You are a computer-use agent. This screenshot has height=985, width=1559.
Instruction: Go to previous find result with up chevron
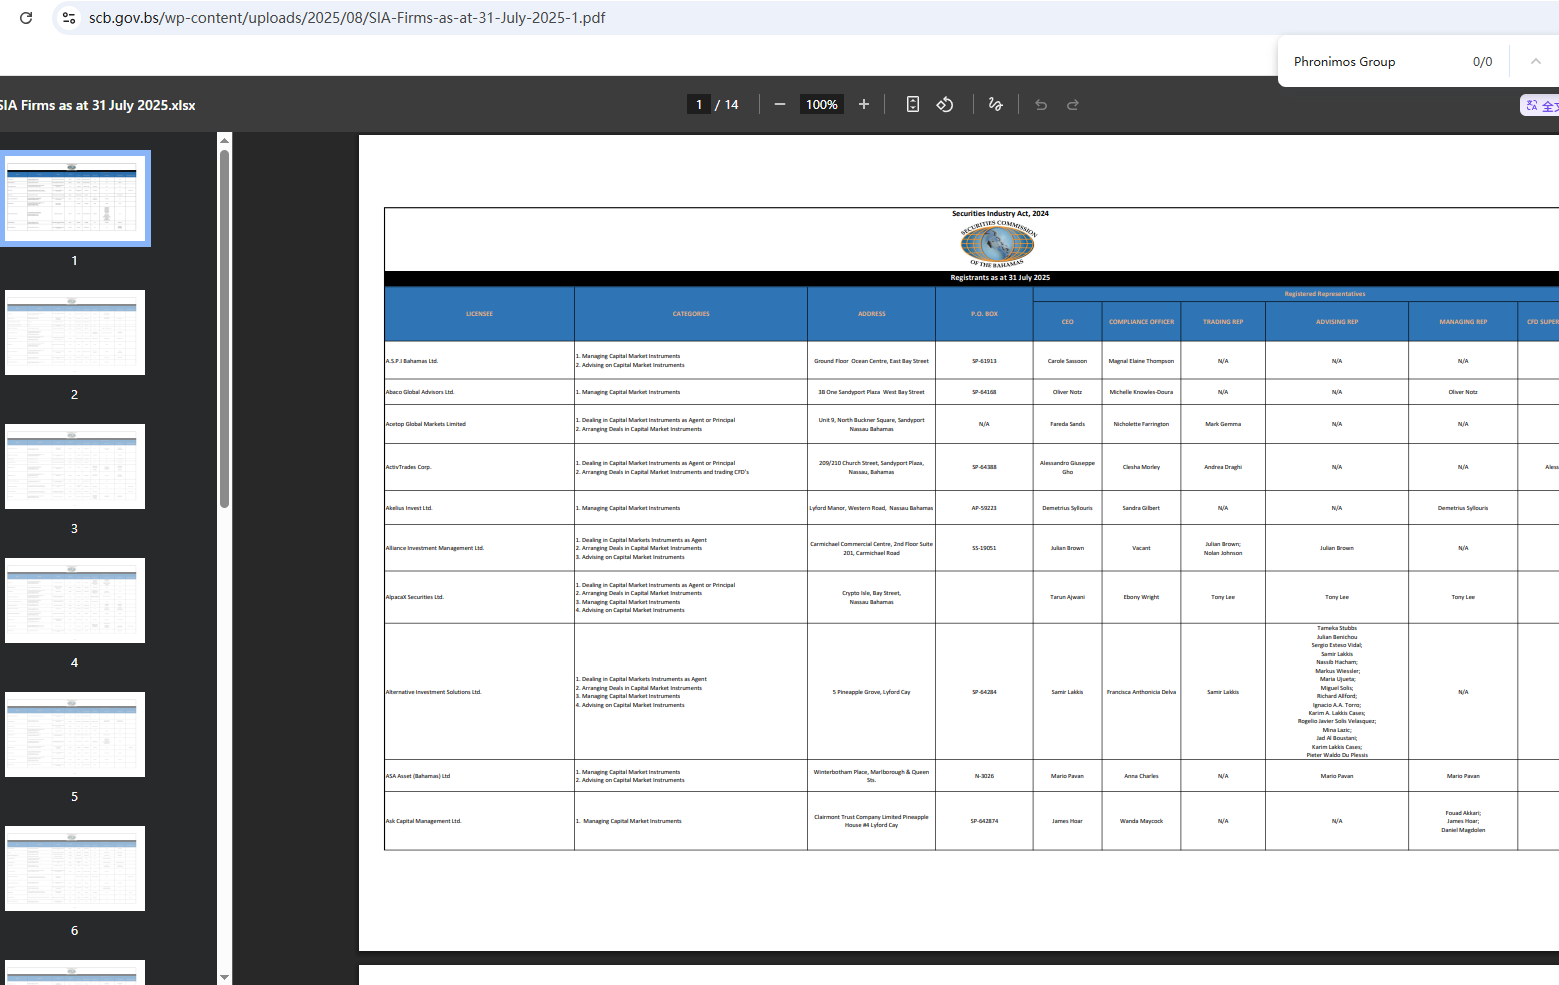coord(1535,62)
